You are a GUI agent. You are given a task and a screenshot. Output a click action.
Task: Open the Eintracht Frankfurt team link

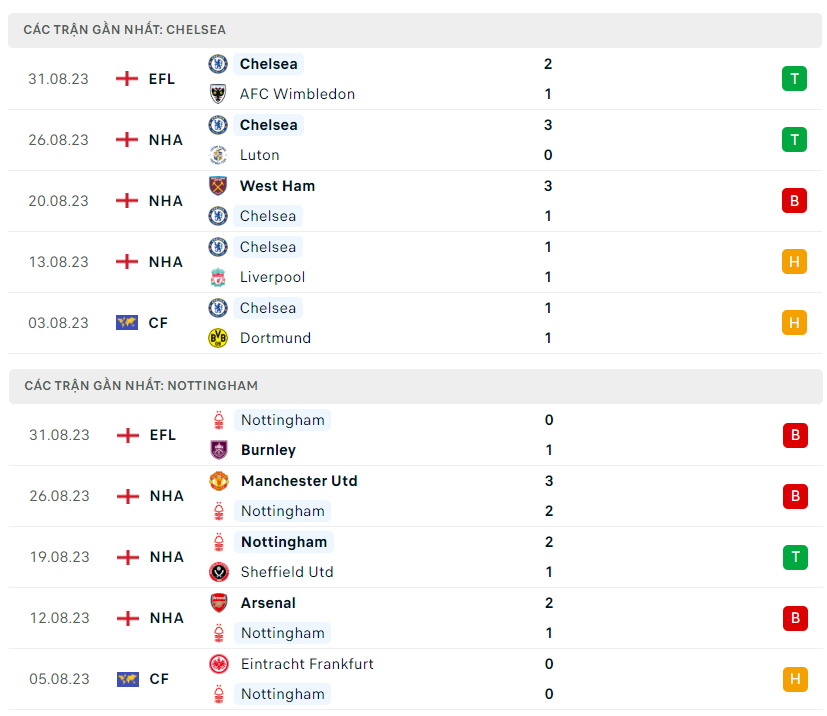pyautogui.click(x=307, y=664)
